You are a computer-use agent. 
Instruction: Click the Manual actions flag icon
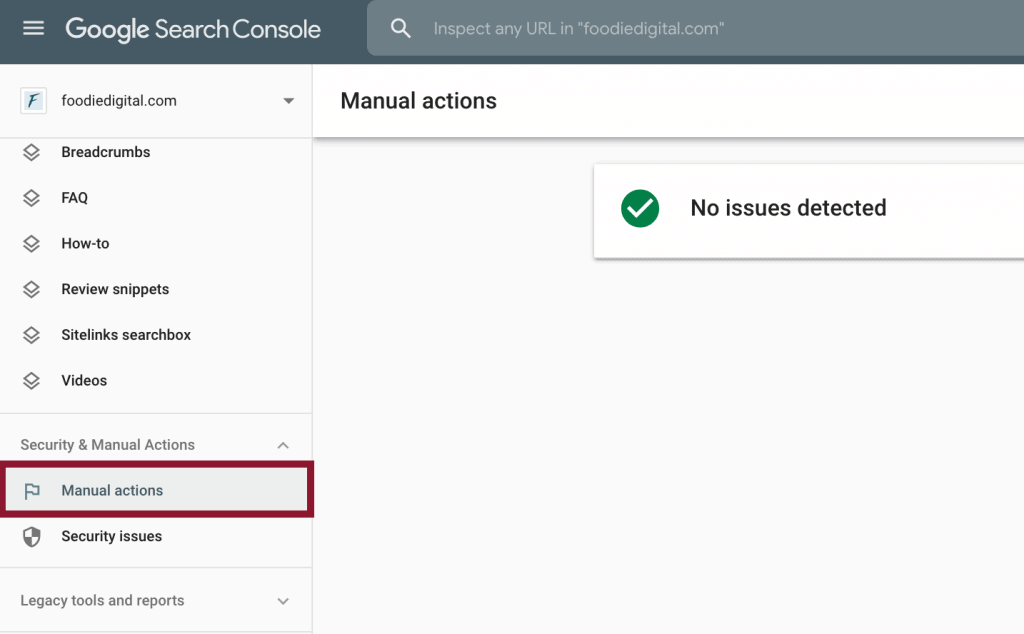point(32,491)
